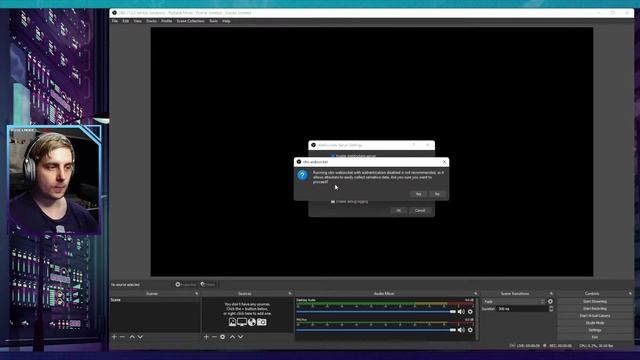Open the Tools menu
The height and width of the screenshot is (360, 640).
(x=213, y=21)
